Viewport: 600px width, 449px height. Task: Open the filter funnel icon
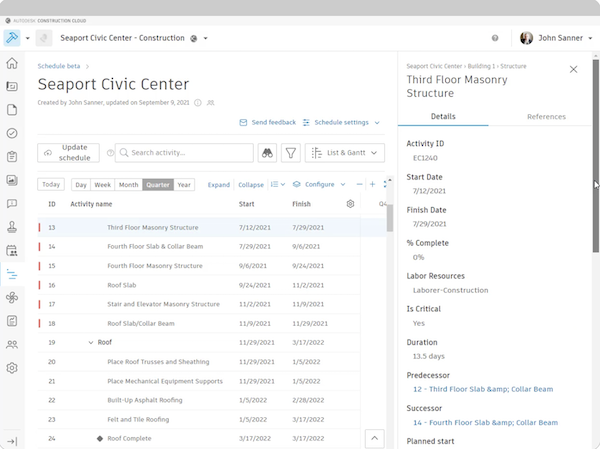tap(291, 153)
